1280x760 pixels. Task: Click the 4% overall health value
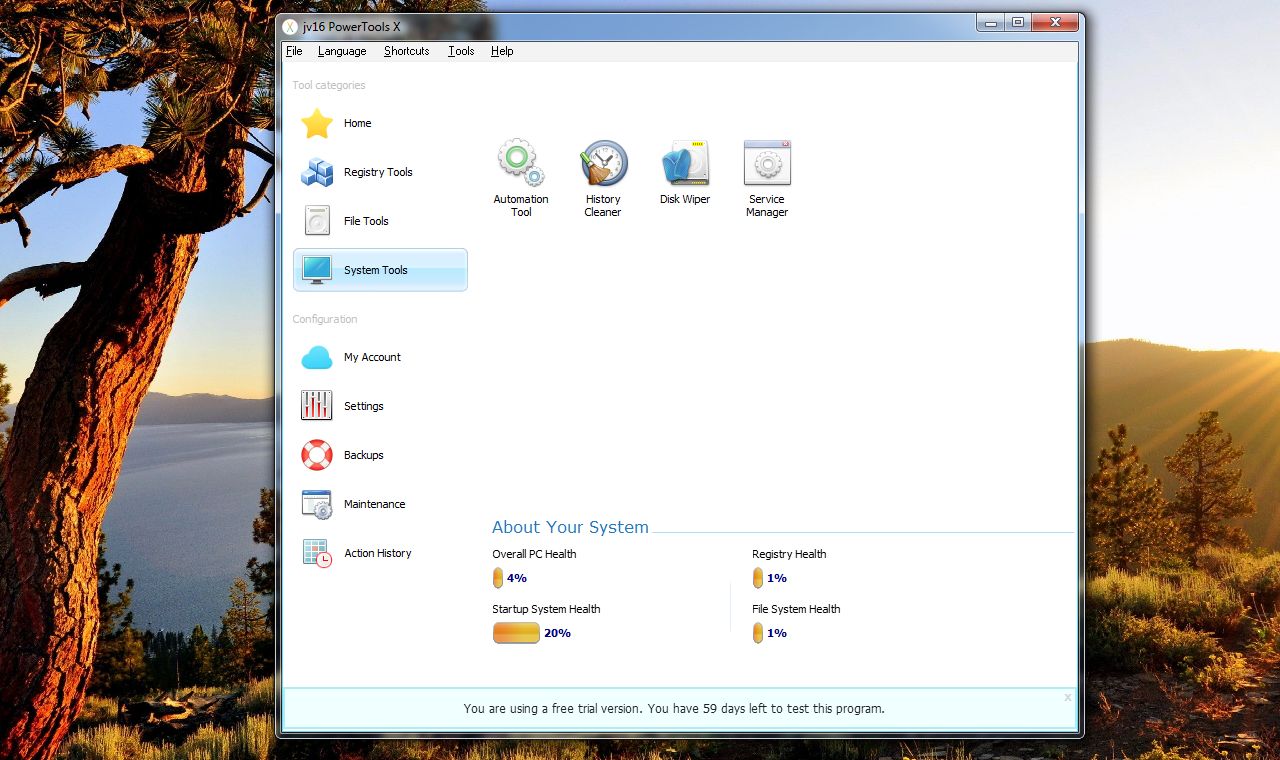(x=517, y=578)
